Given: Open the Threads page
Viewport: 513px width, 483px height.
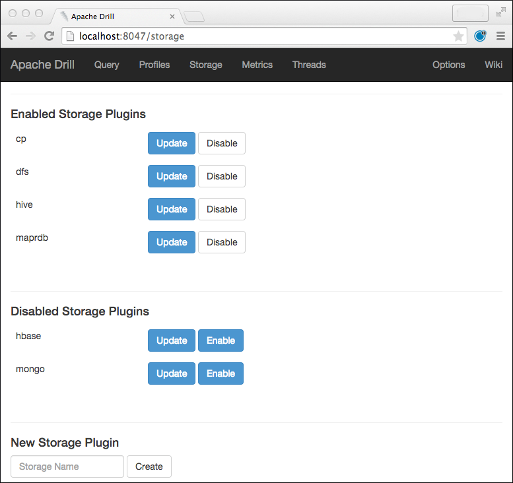Looking at the screenshot, I should point(309,65).
